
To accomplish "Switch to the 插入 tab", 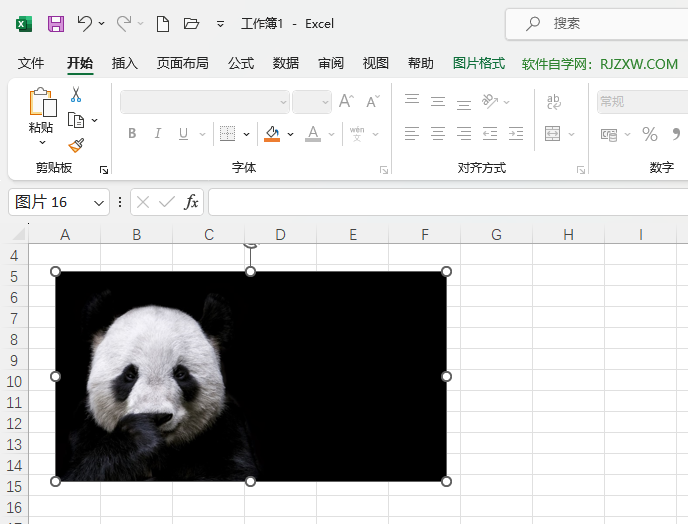I will point(125,64).
